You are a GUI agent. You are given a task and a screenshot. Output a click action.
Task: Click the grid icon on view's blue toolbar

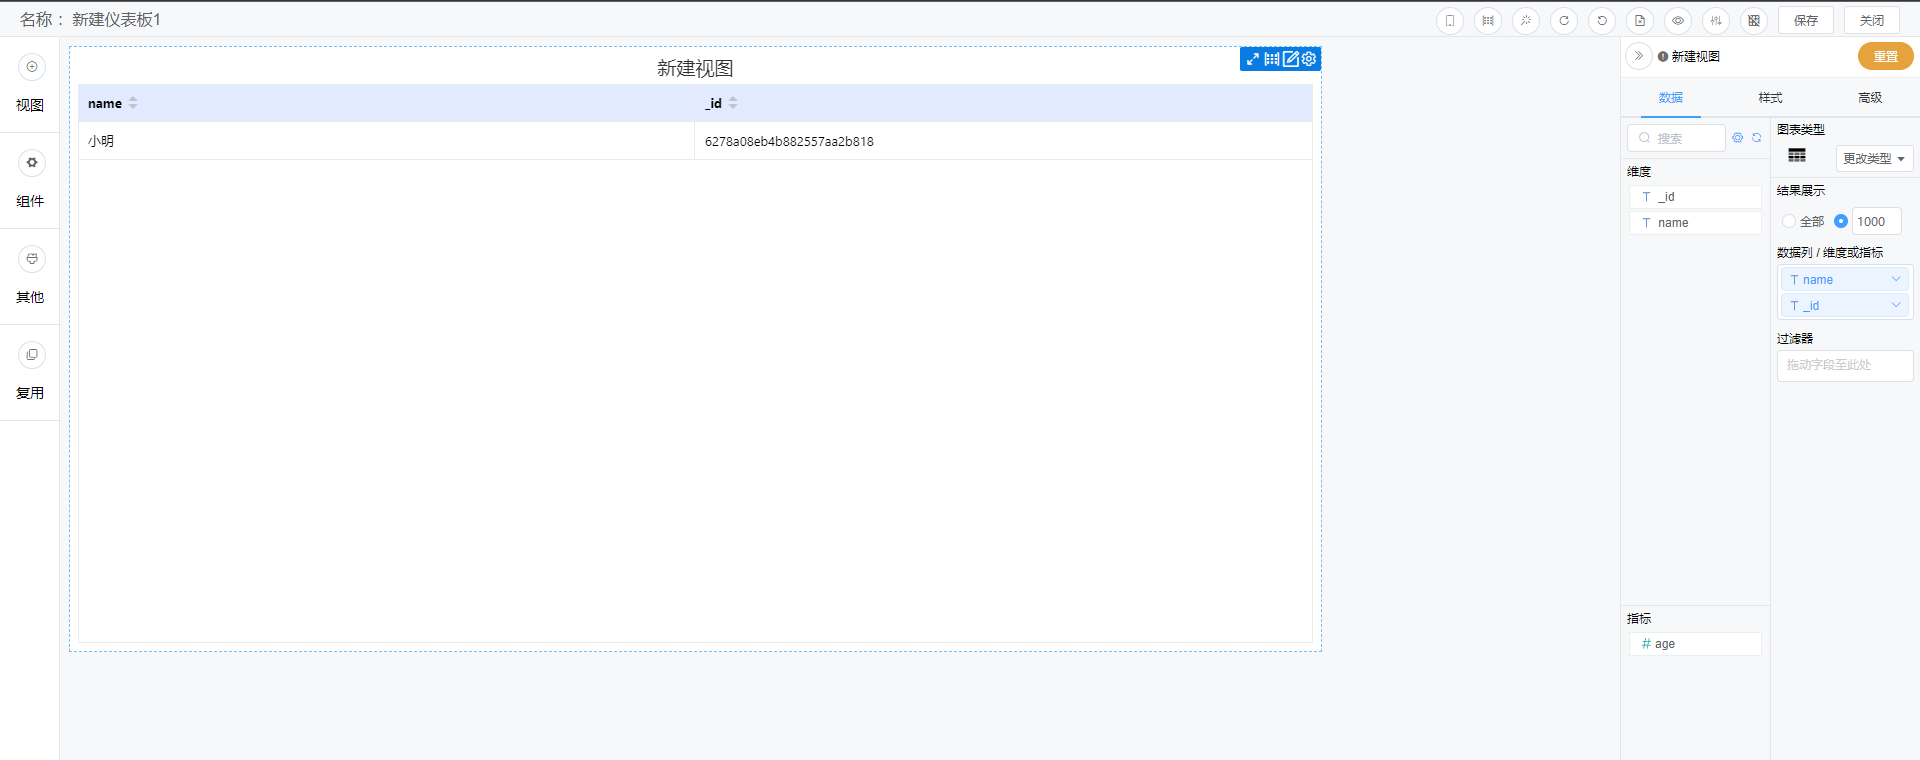point(1272,59)
